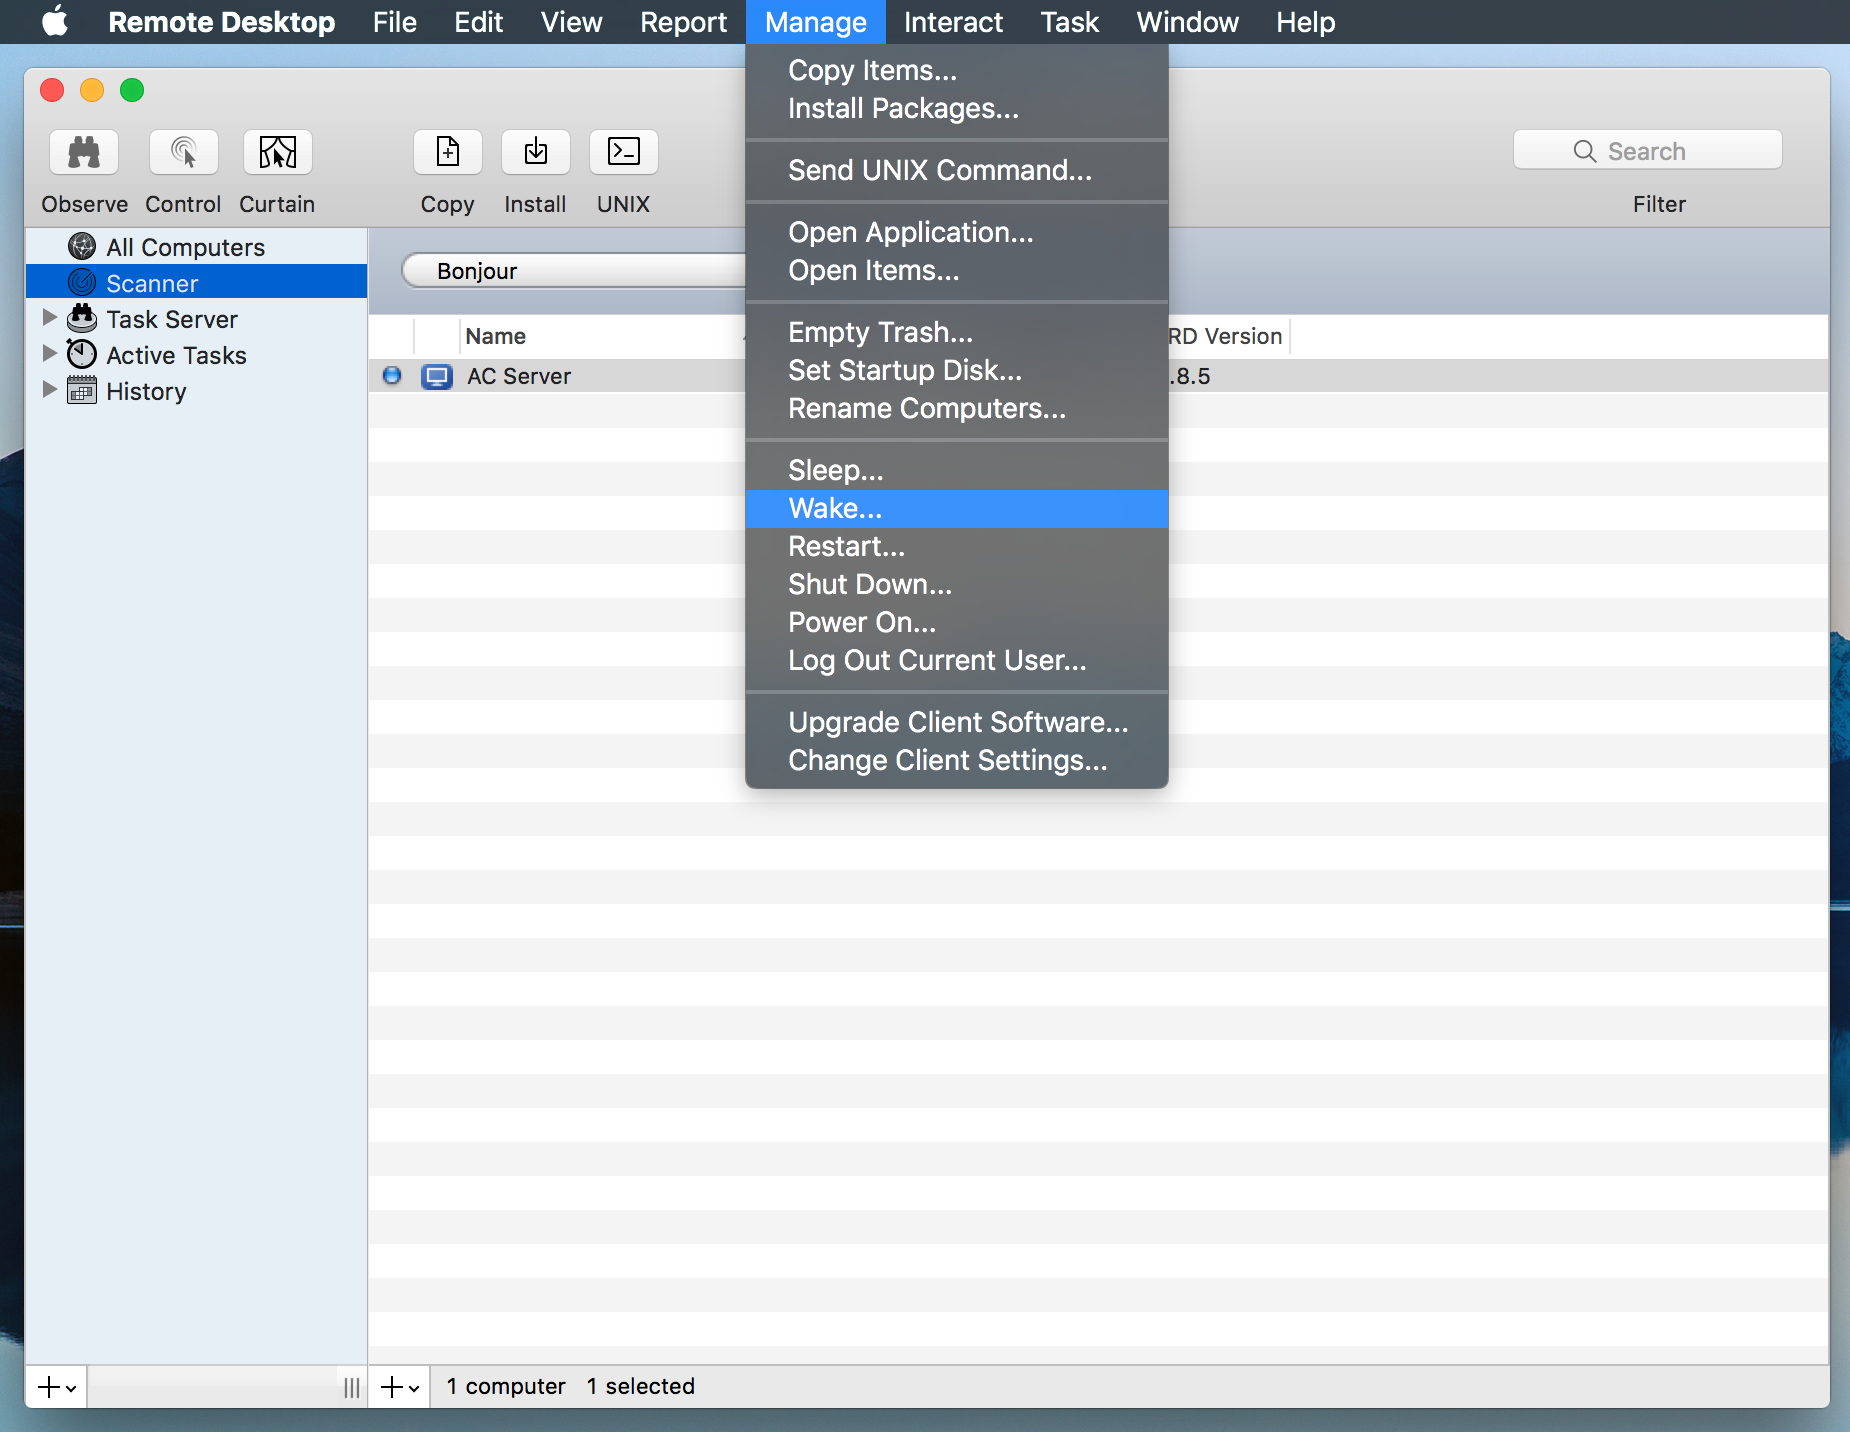Choose Set Startup Disk... menu item

click(x=957, y=371)
